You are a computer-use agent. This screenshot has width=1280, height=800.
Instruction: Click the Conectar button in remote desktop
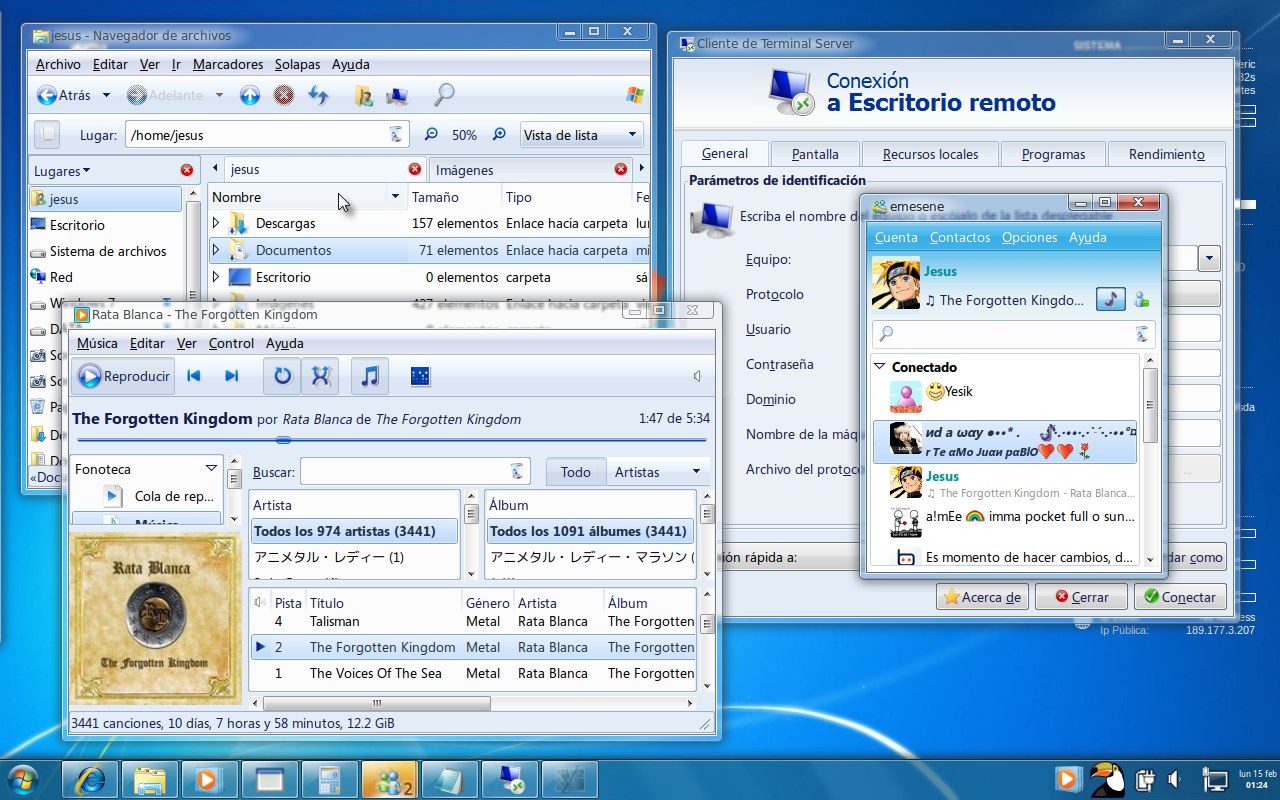(x=1180, y=597)
